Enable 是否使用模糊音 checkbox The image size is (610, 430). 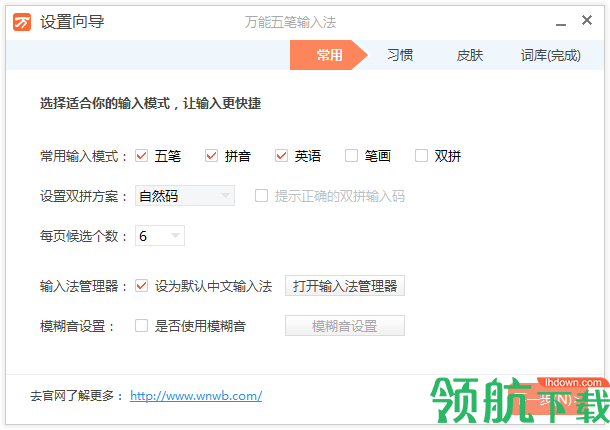point(142,326)
